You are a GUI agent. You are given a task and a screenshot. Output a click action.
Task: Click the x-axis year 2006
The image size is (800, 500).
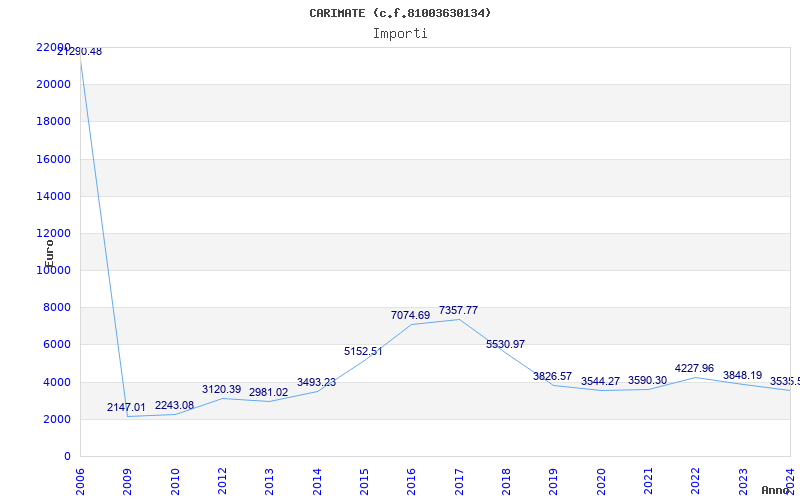80,482
